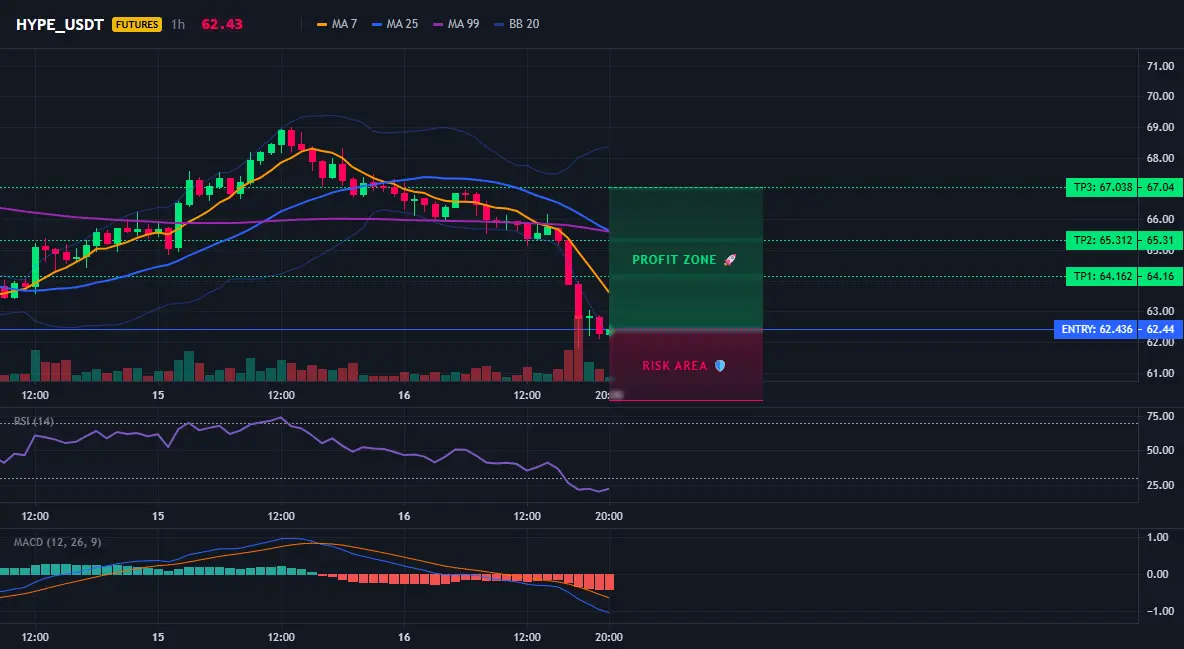Select the 1h timeframe label
Screen dimensions: 1184x649
177,24
